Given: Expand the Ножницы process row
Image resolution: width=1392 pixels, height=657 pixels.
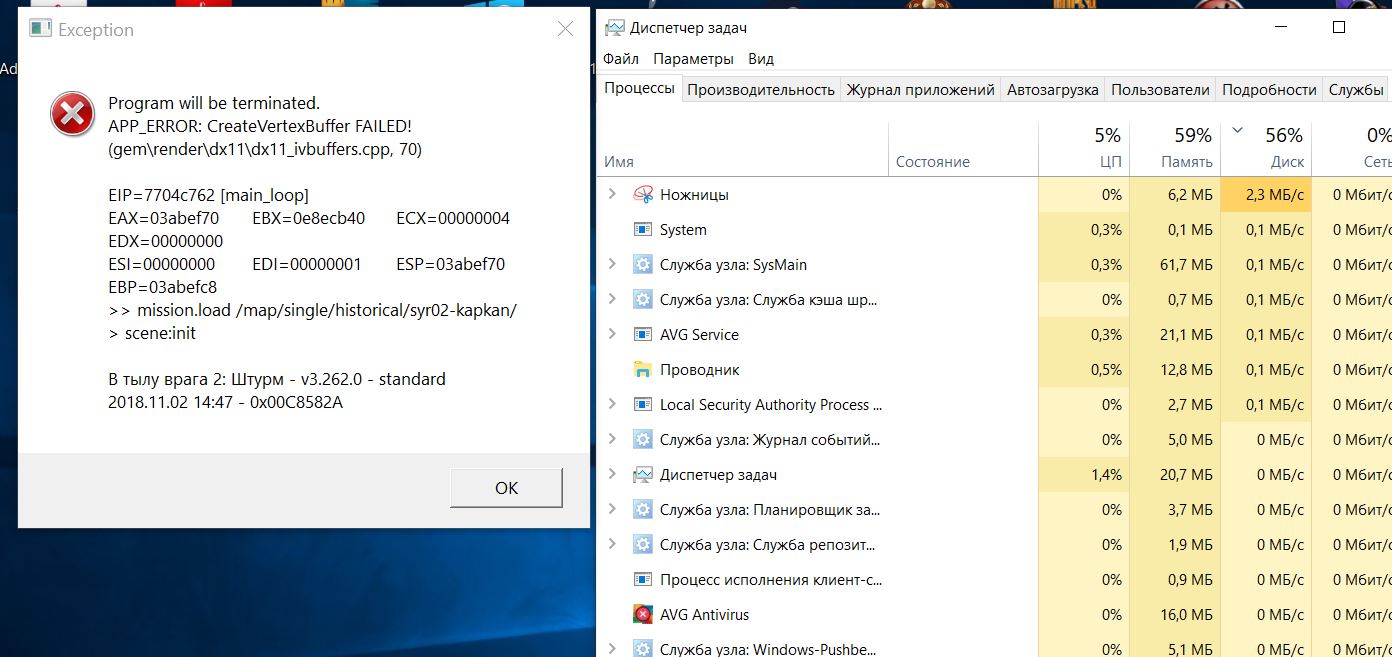Looking at the screenshot, I should click(x=612, y=194).
